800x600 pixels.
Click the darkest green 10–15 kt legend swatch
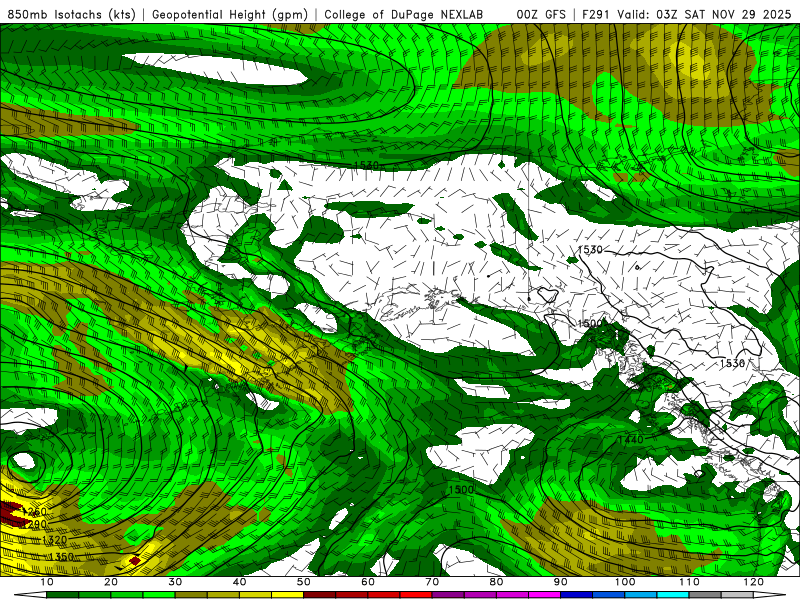62,595
